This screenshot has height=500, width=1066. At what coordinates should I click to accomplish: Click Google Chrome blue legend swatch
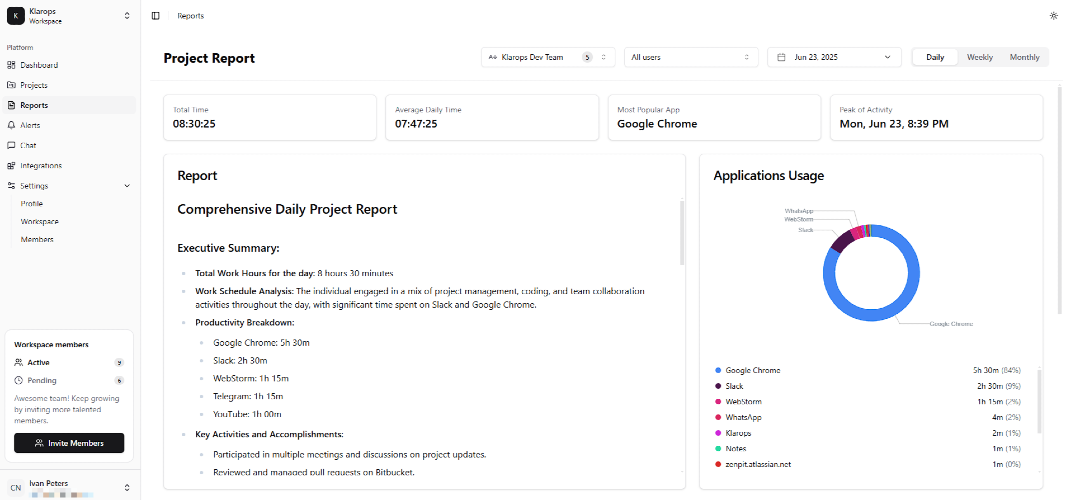pyautogui.click(x=718, y=370)
